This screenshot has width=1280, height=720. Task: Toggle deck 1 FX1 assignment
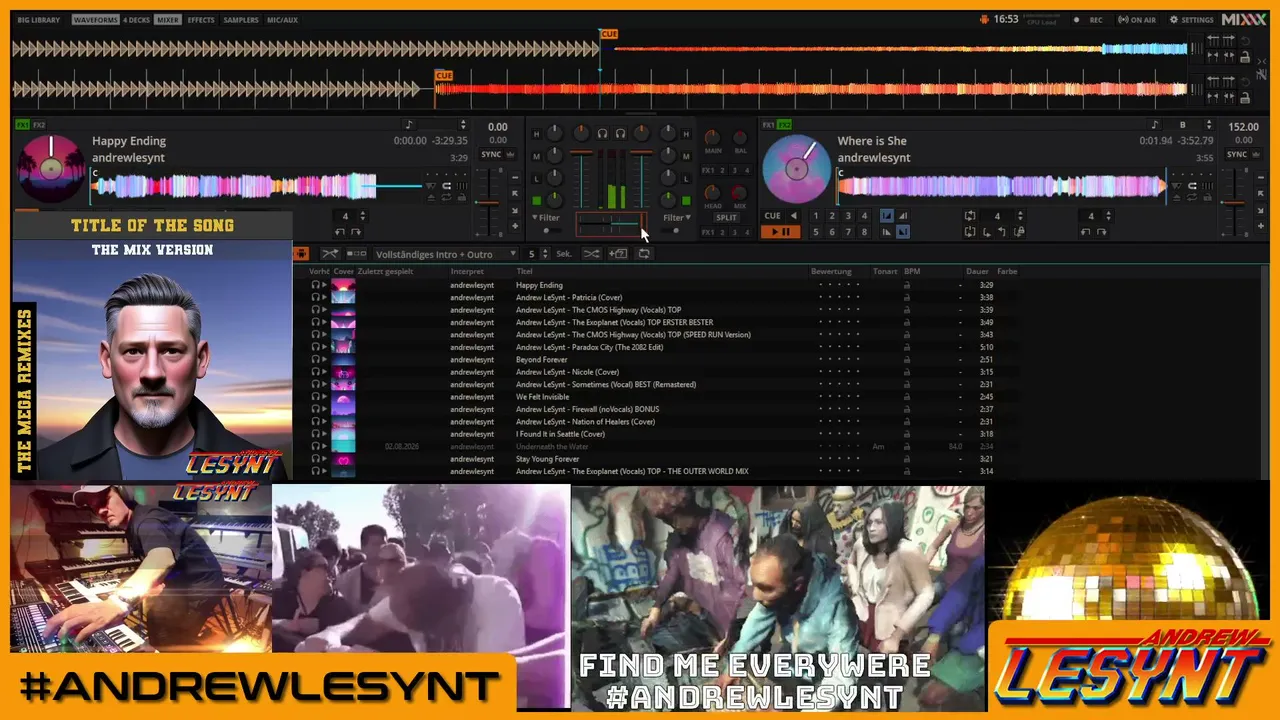pos(22,125)
